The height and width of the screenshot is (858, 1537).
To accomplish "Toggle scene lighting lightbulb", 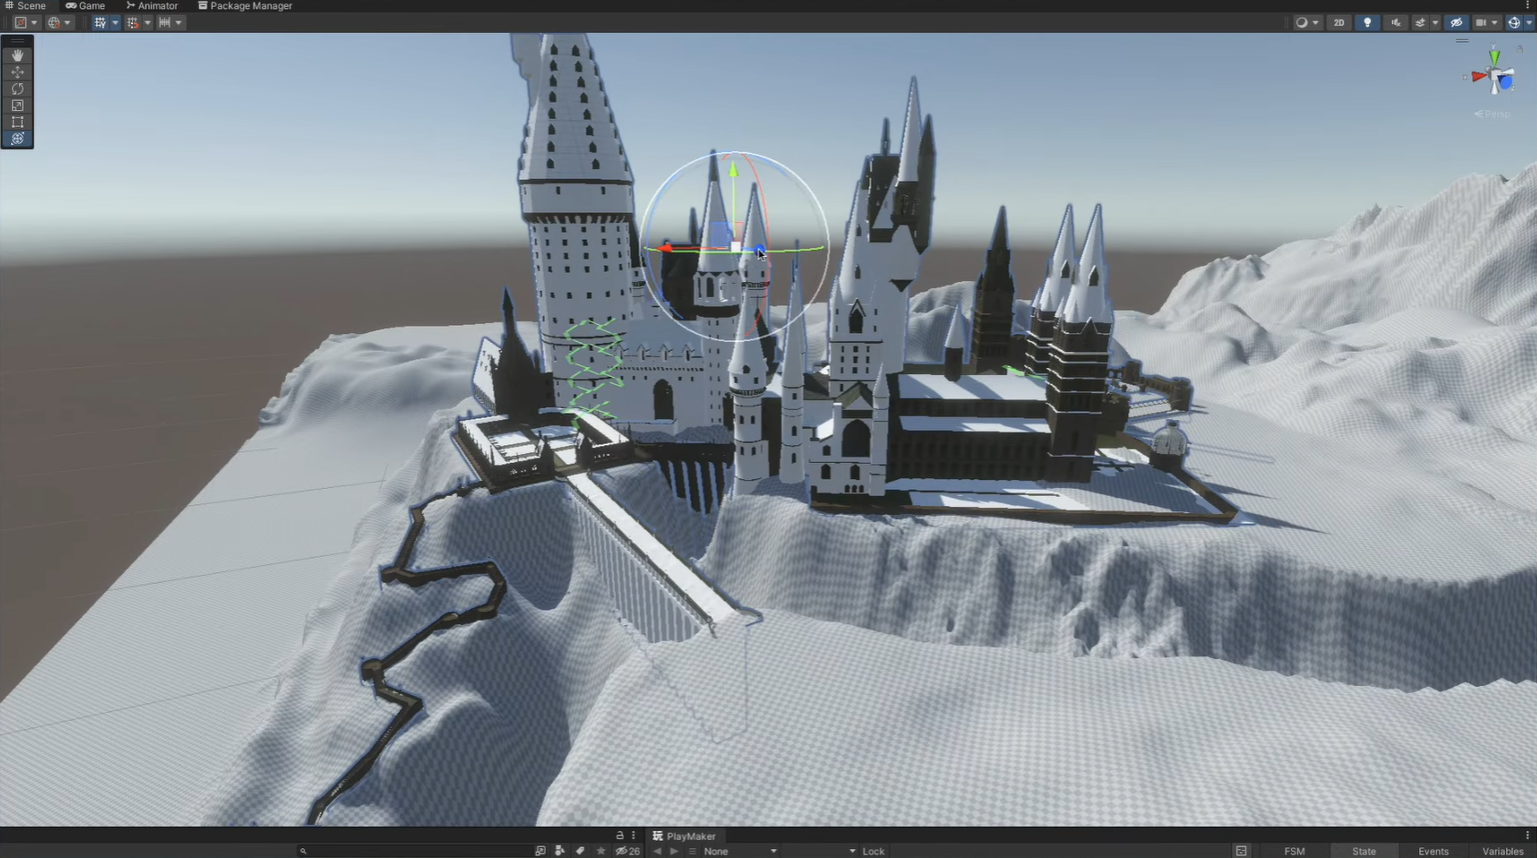I will click(1367, 23).
